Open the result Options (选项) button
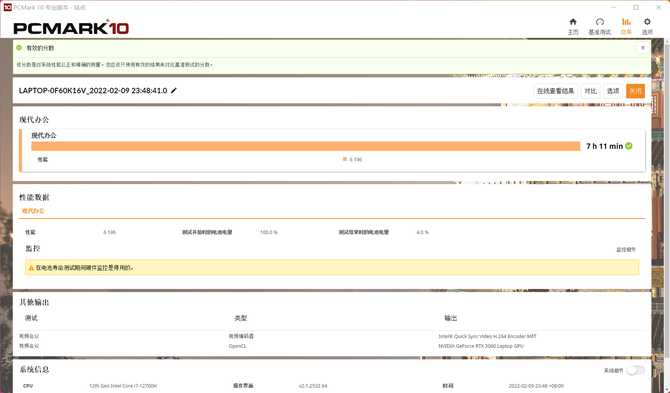670x393 pixels. coord(613,91)
